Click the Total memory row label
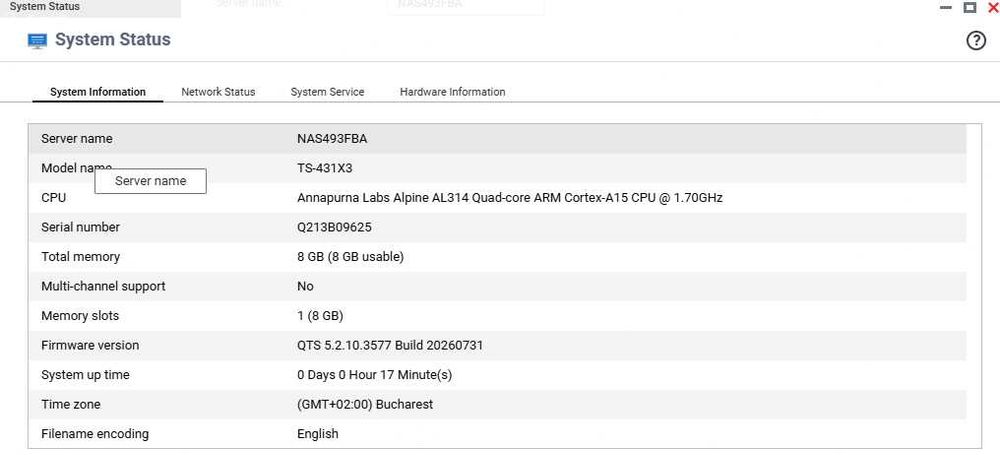Image resolution: width=1000 pixels, height=455 pixels. point(80,257)
